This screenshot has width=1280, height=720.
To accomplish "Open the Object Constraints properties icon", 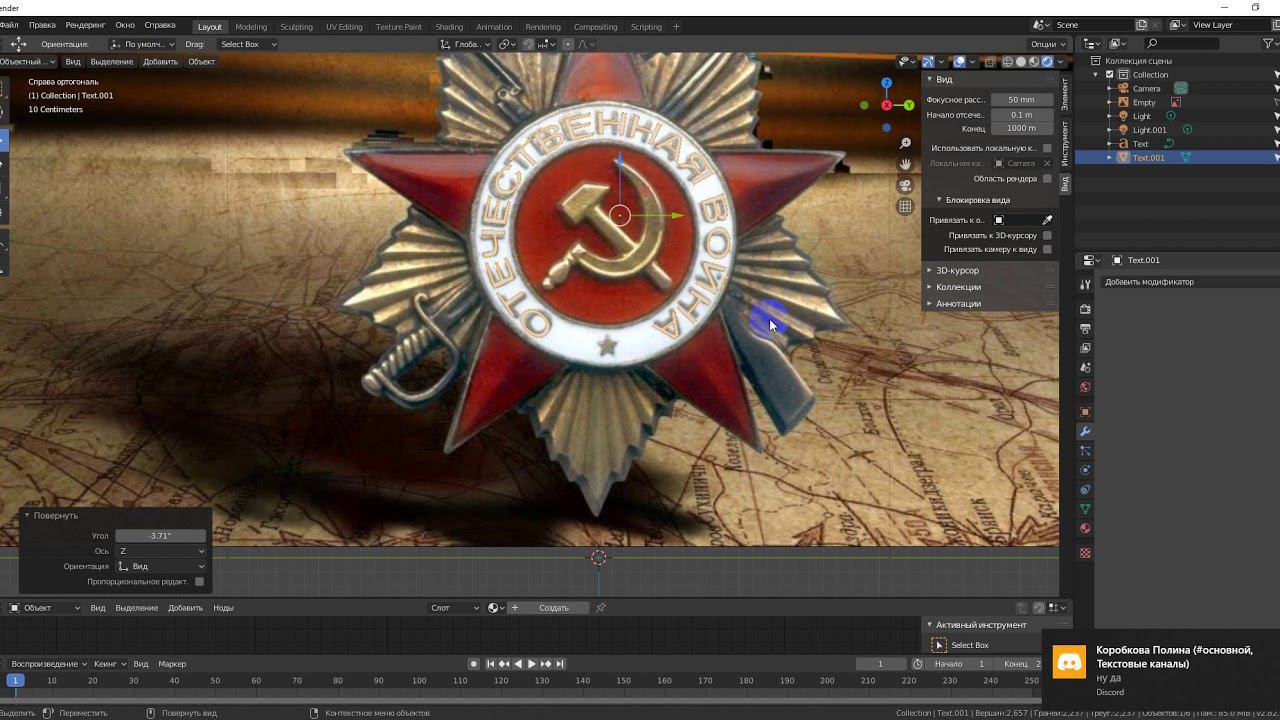I will (x=1085, y=490).
